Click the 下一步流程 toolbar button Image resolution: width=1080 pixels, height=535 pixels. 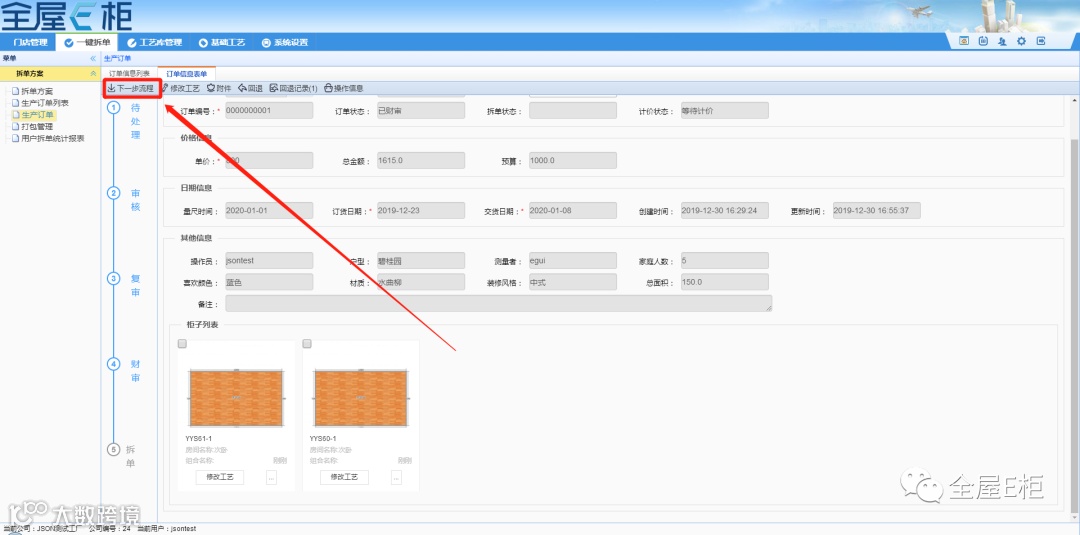click(130, 88)
